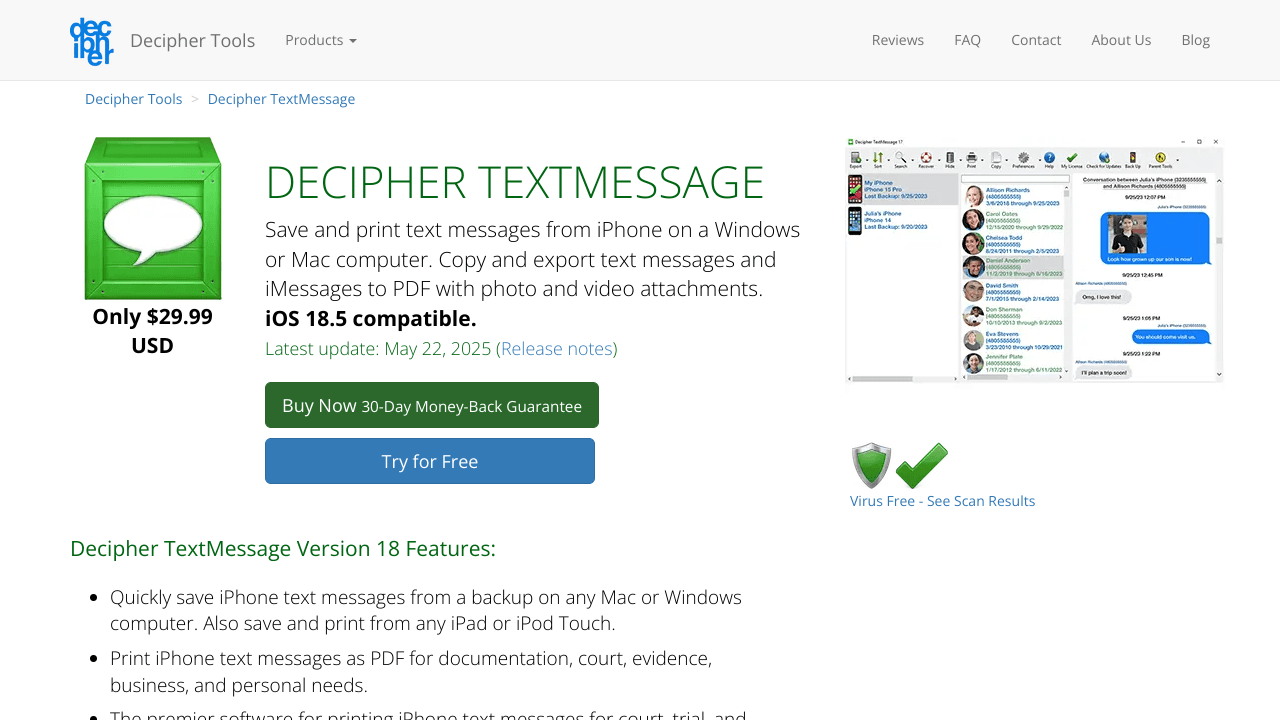
Task: Expand the Products dropdown menu
Action: pyautogui.click(x=321, y=40)
